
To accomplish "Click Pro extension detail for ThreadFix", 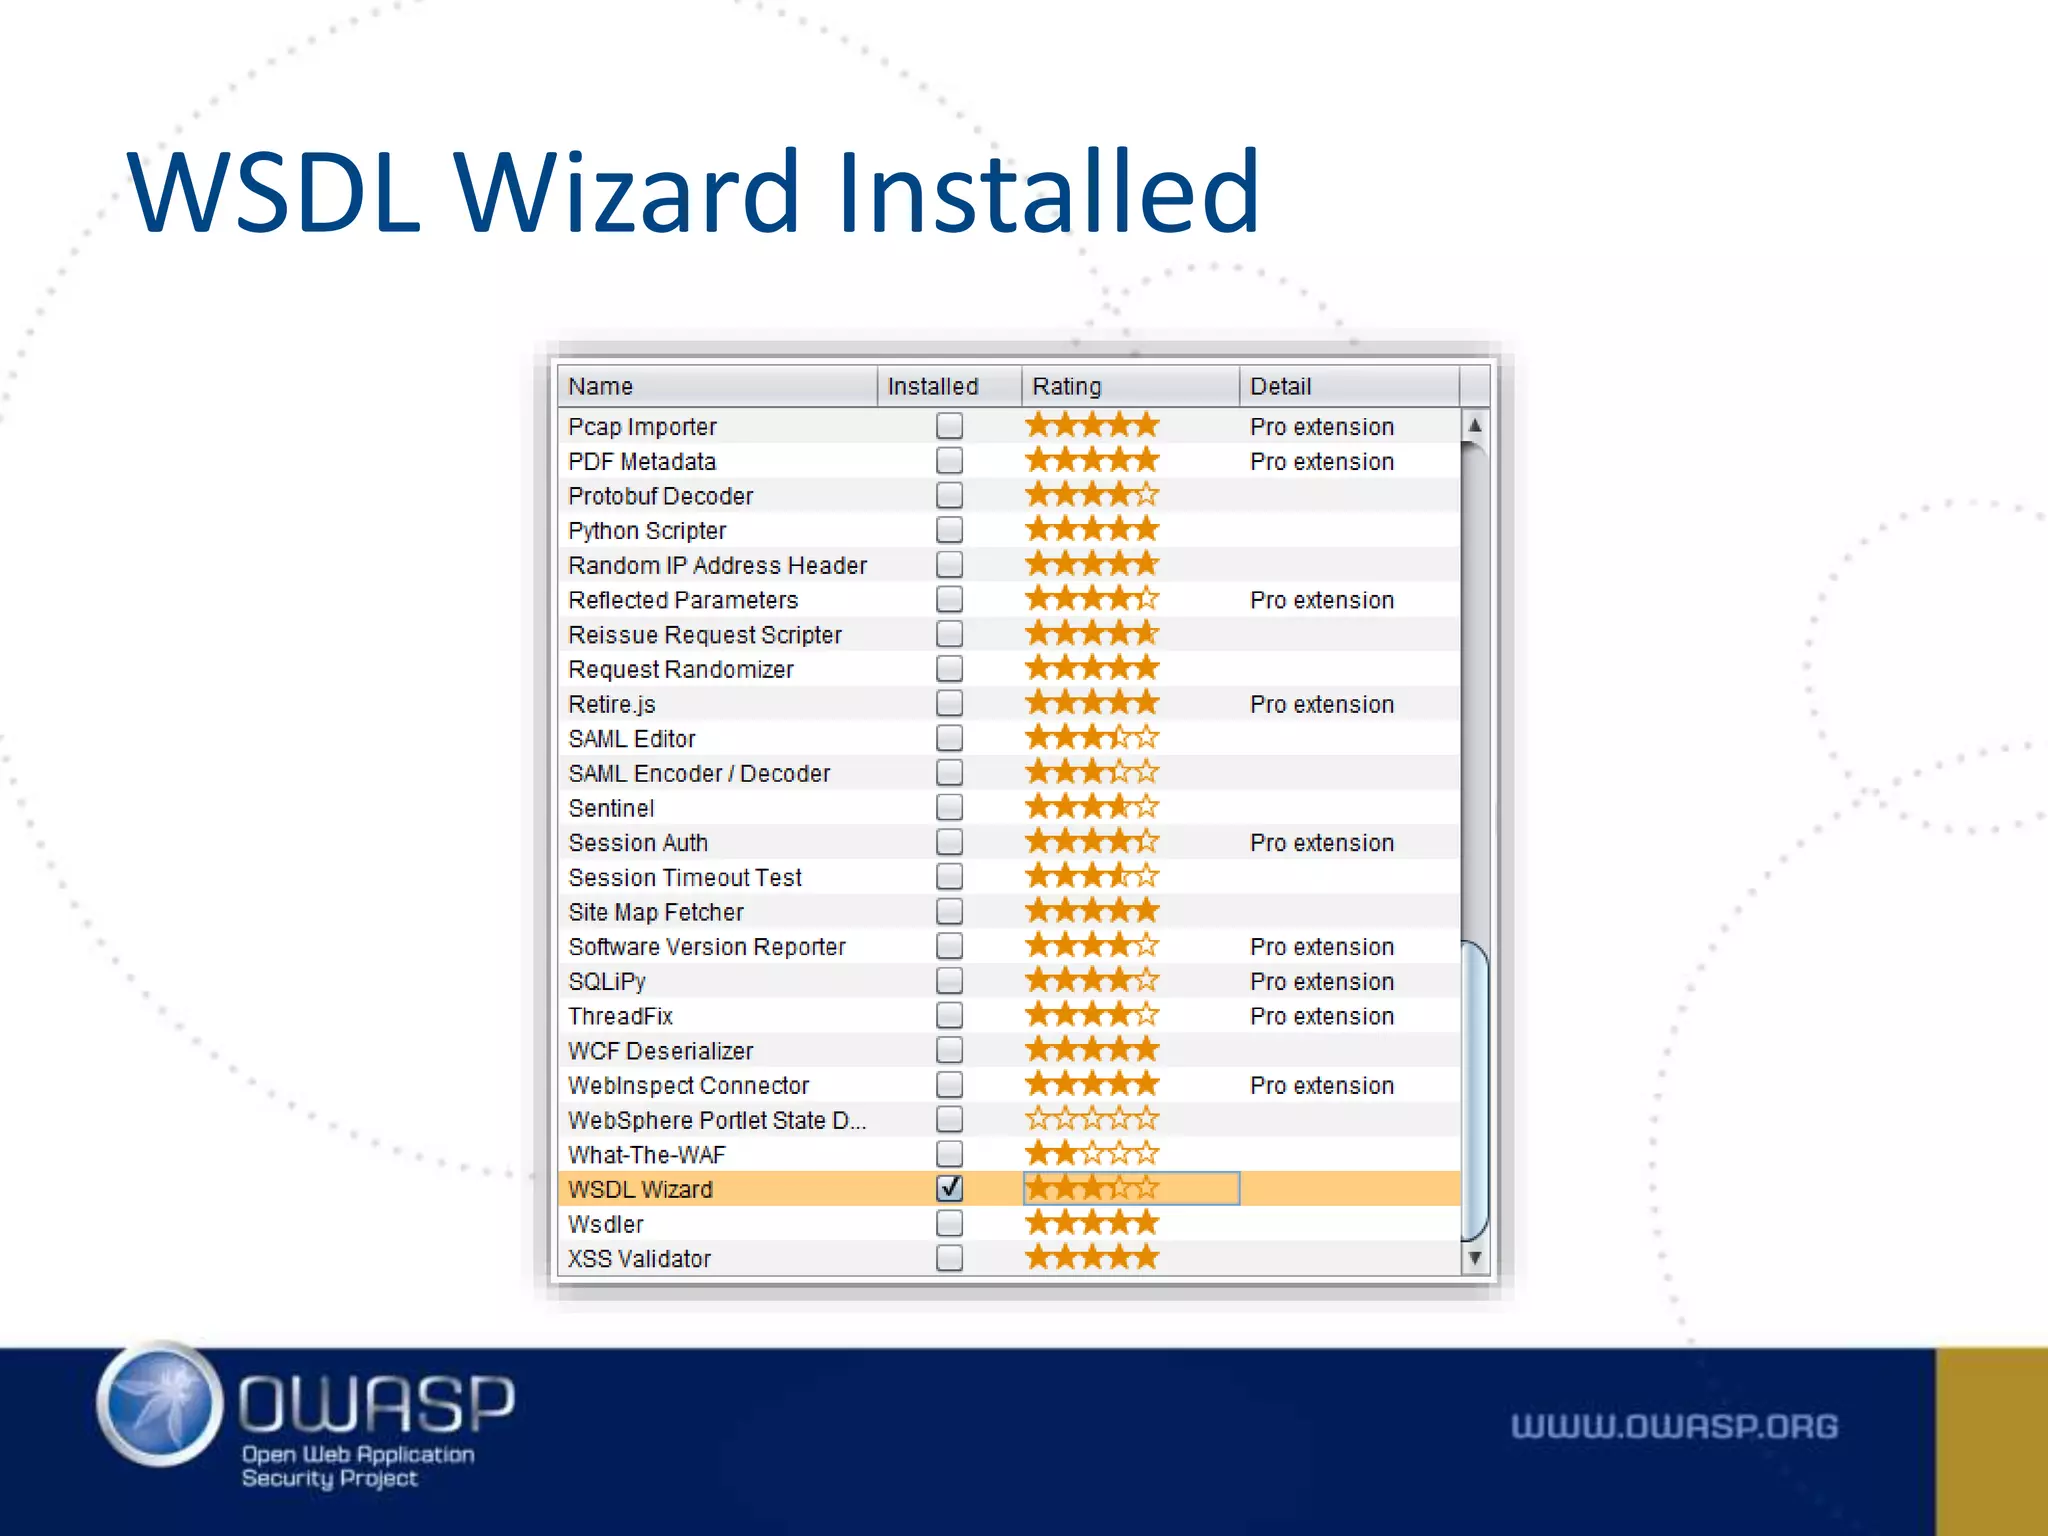I will click(1321, 1016).
